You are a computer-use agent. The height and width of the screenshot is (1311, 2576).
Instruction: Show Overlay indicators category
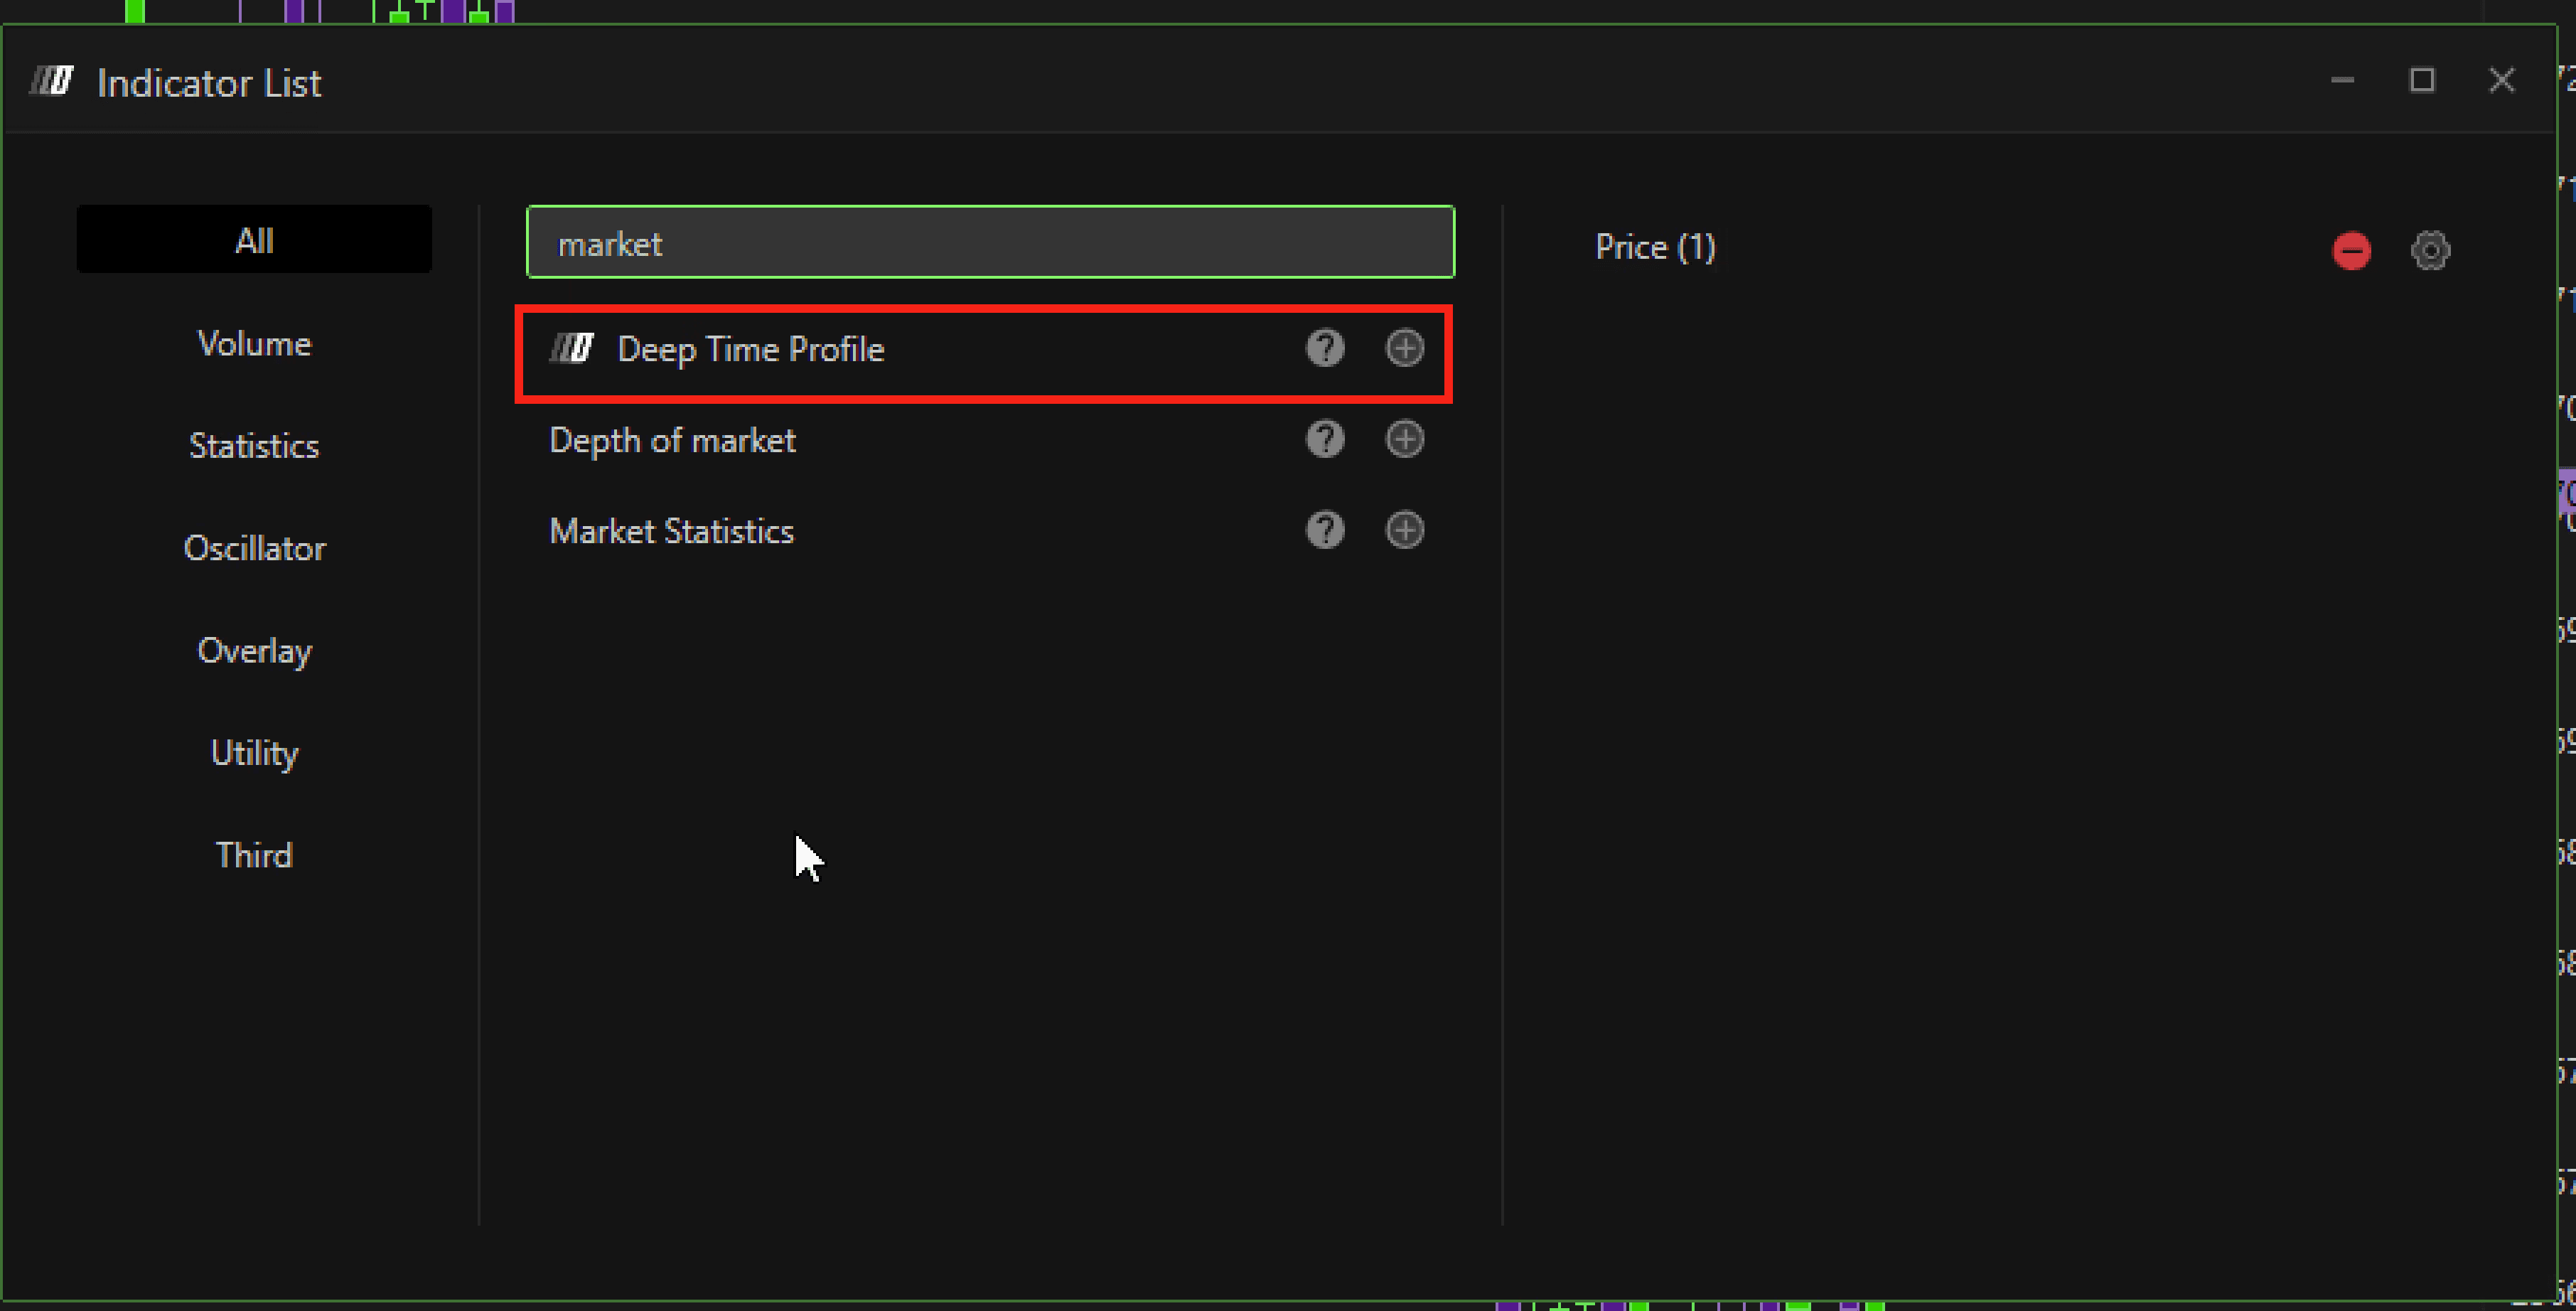point(254,651)
